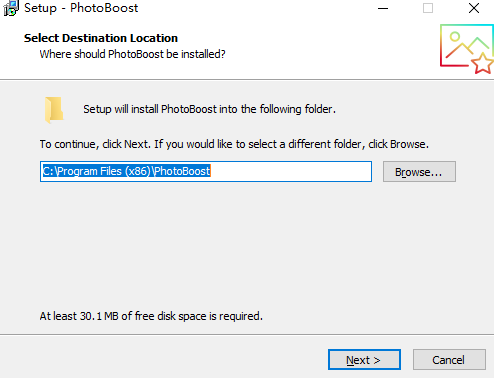Proceed with the Next button

(364, 360)
